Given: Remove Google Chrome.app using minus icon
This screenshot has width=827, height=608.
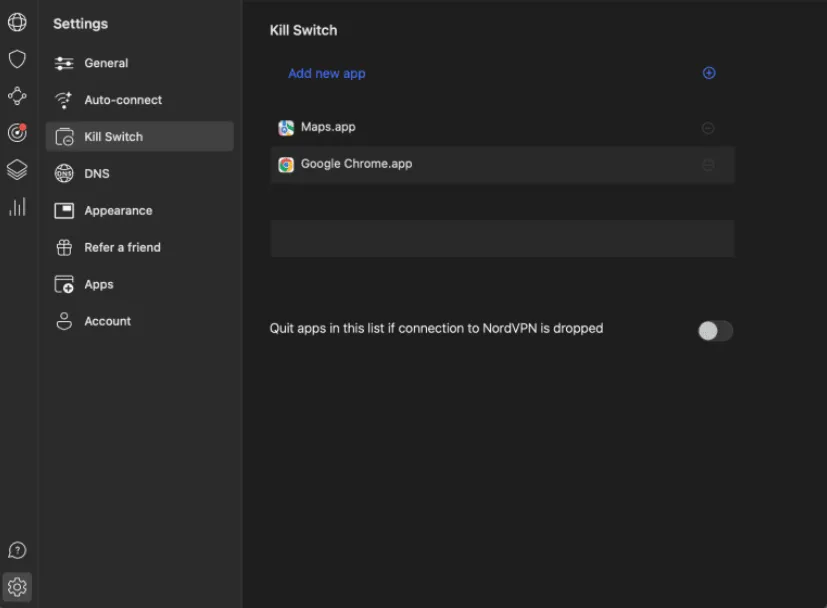Looking at the screenshot, I should coord(708,165).
